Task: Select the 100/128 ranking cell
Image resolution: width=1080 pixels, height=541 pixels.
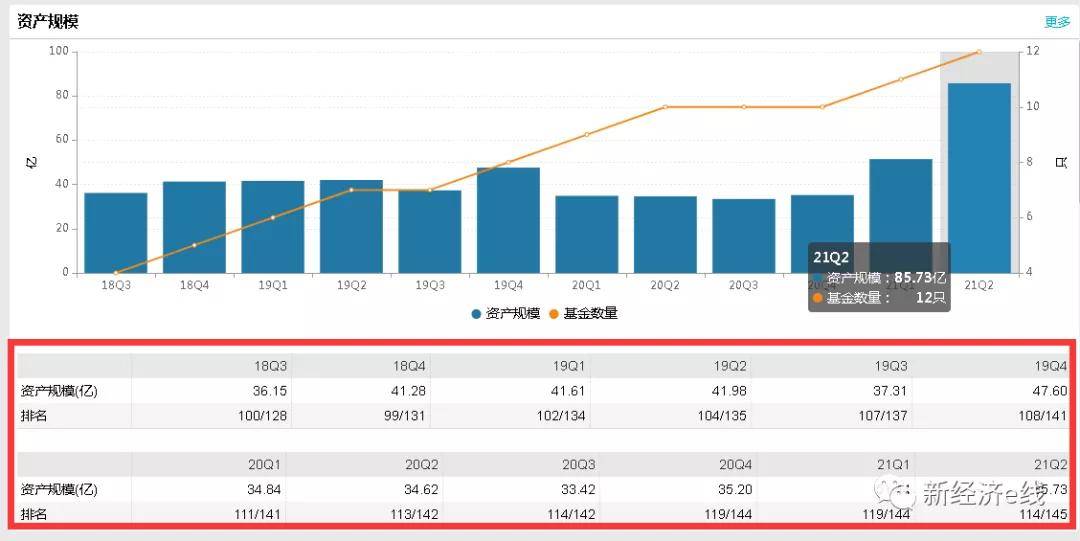Action: click(260, 416)
